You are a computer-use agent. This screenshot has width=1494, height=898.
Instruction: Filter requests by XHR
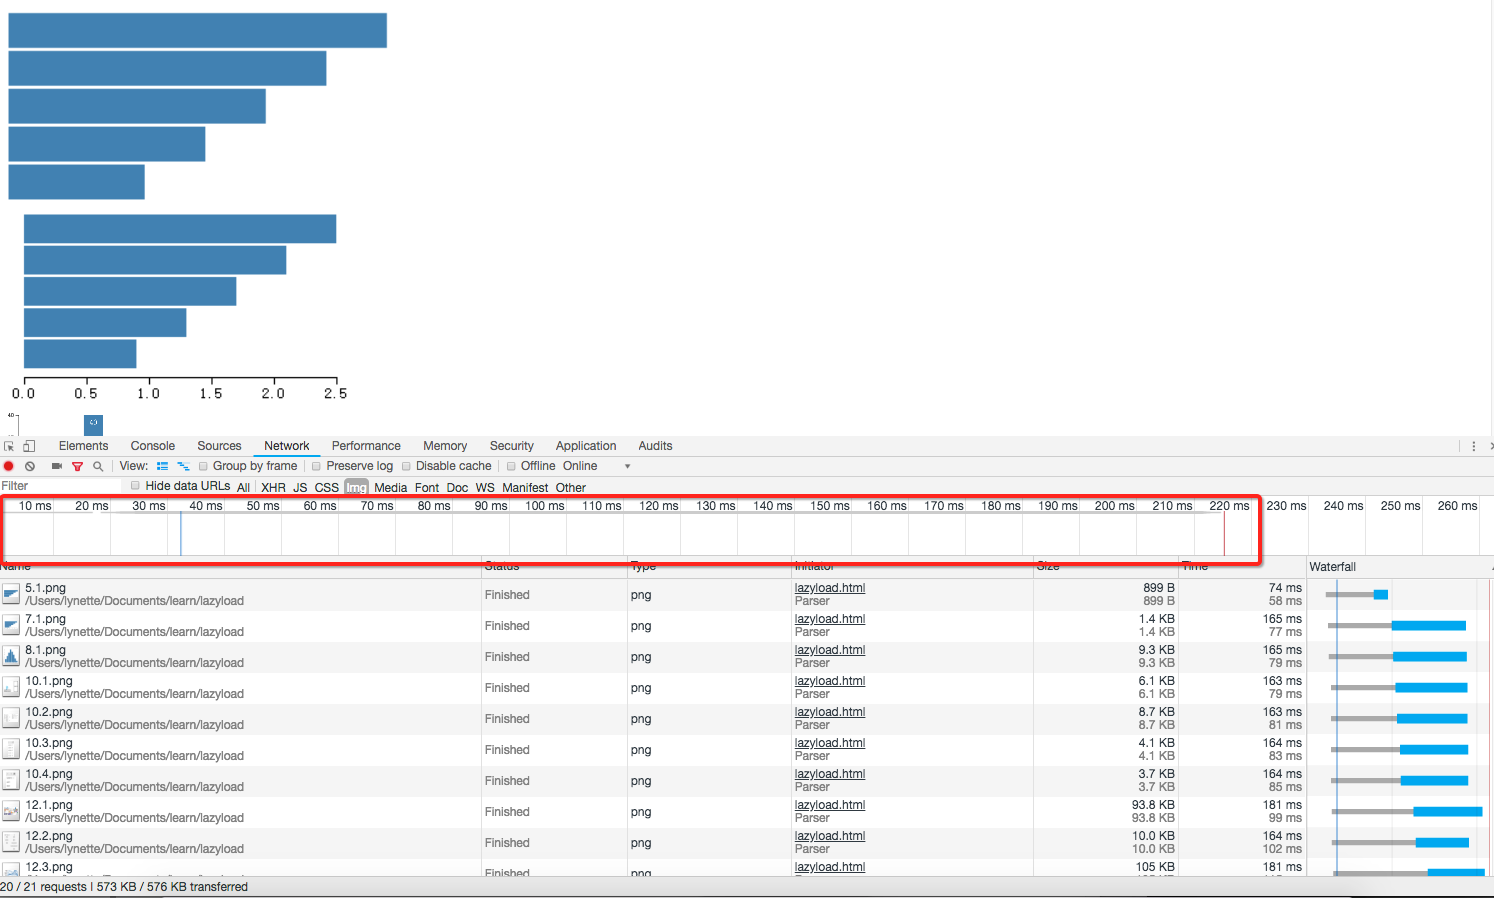tap(273, 488)
